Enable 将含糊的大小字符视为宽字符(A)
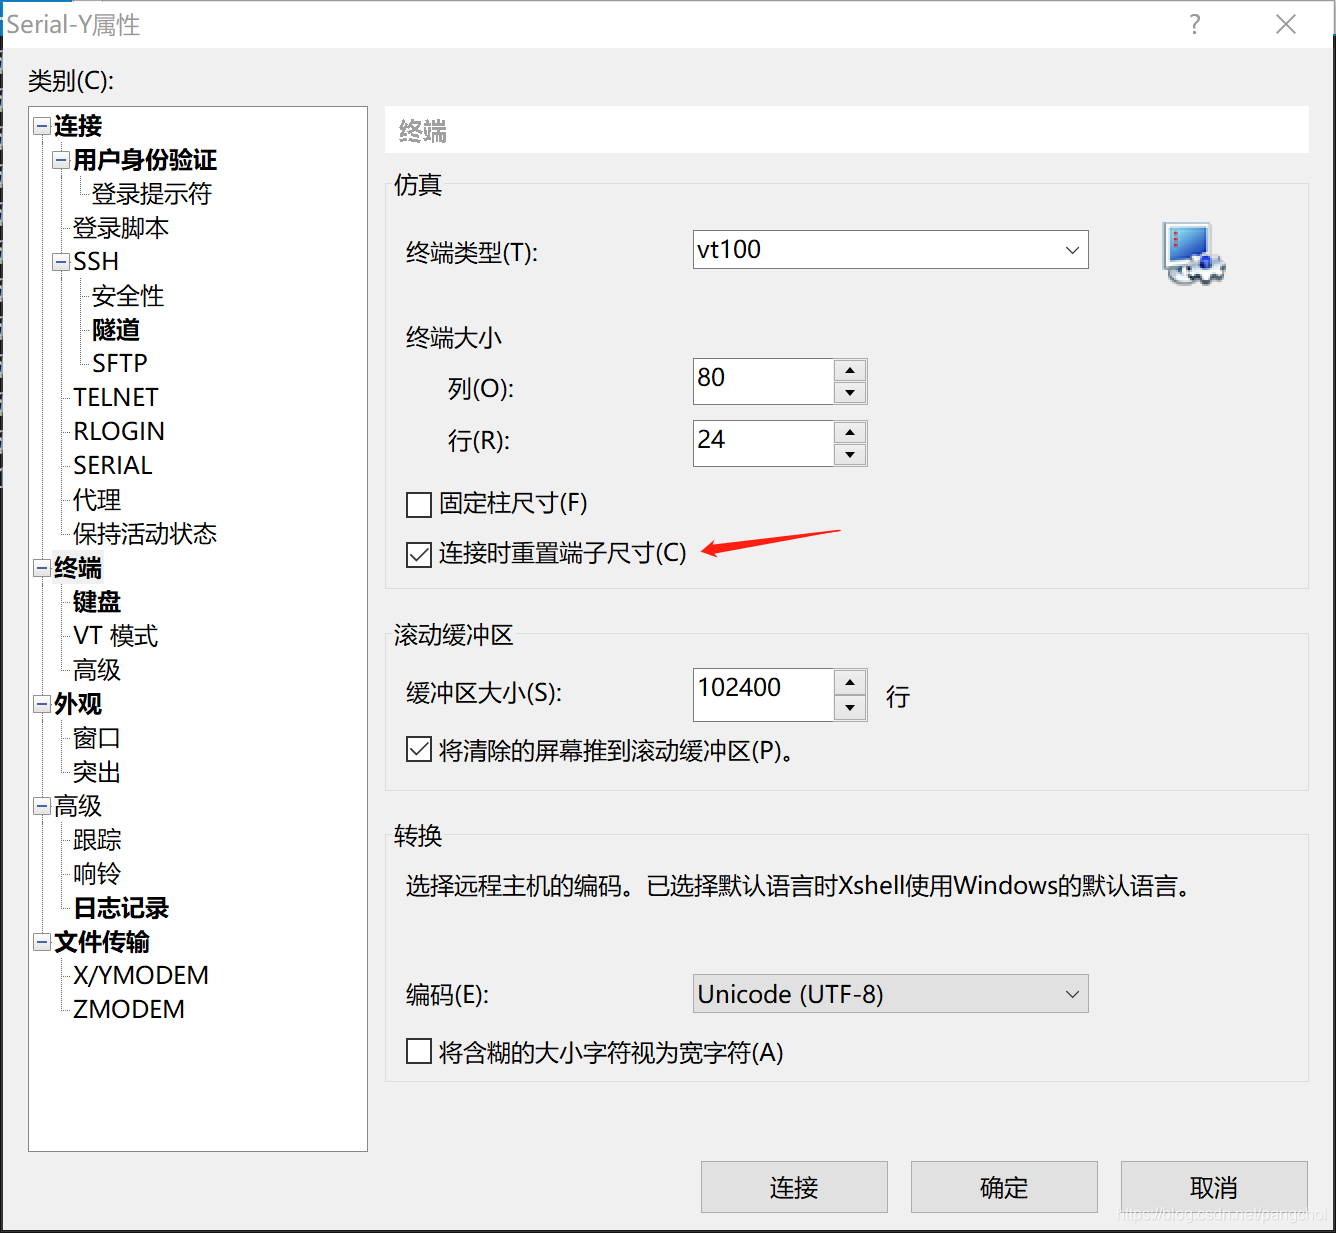The image size is (1336, 1233). 418,1051
